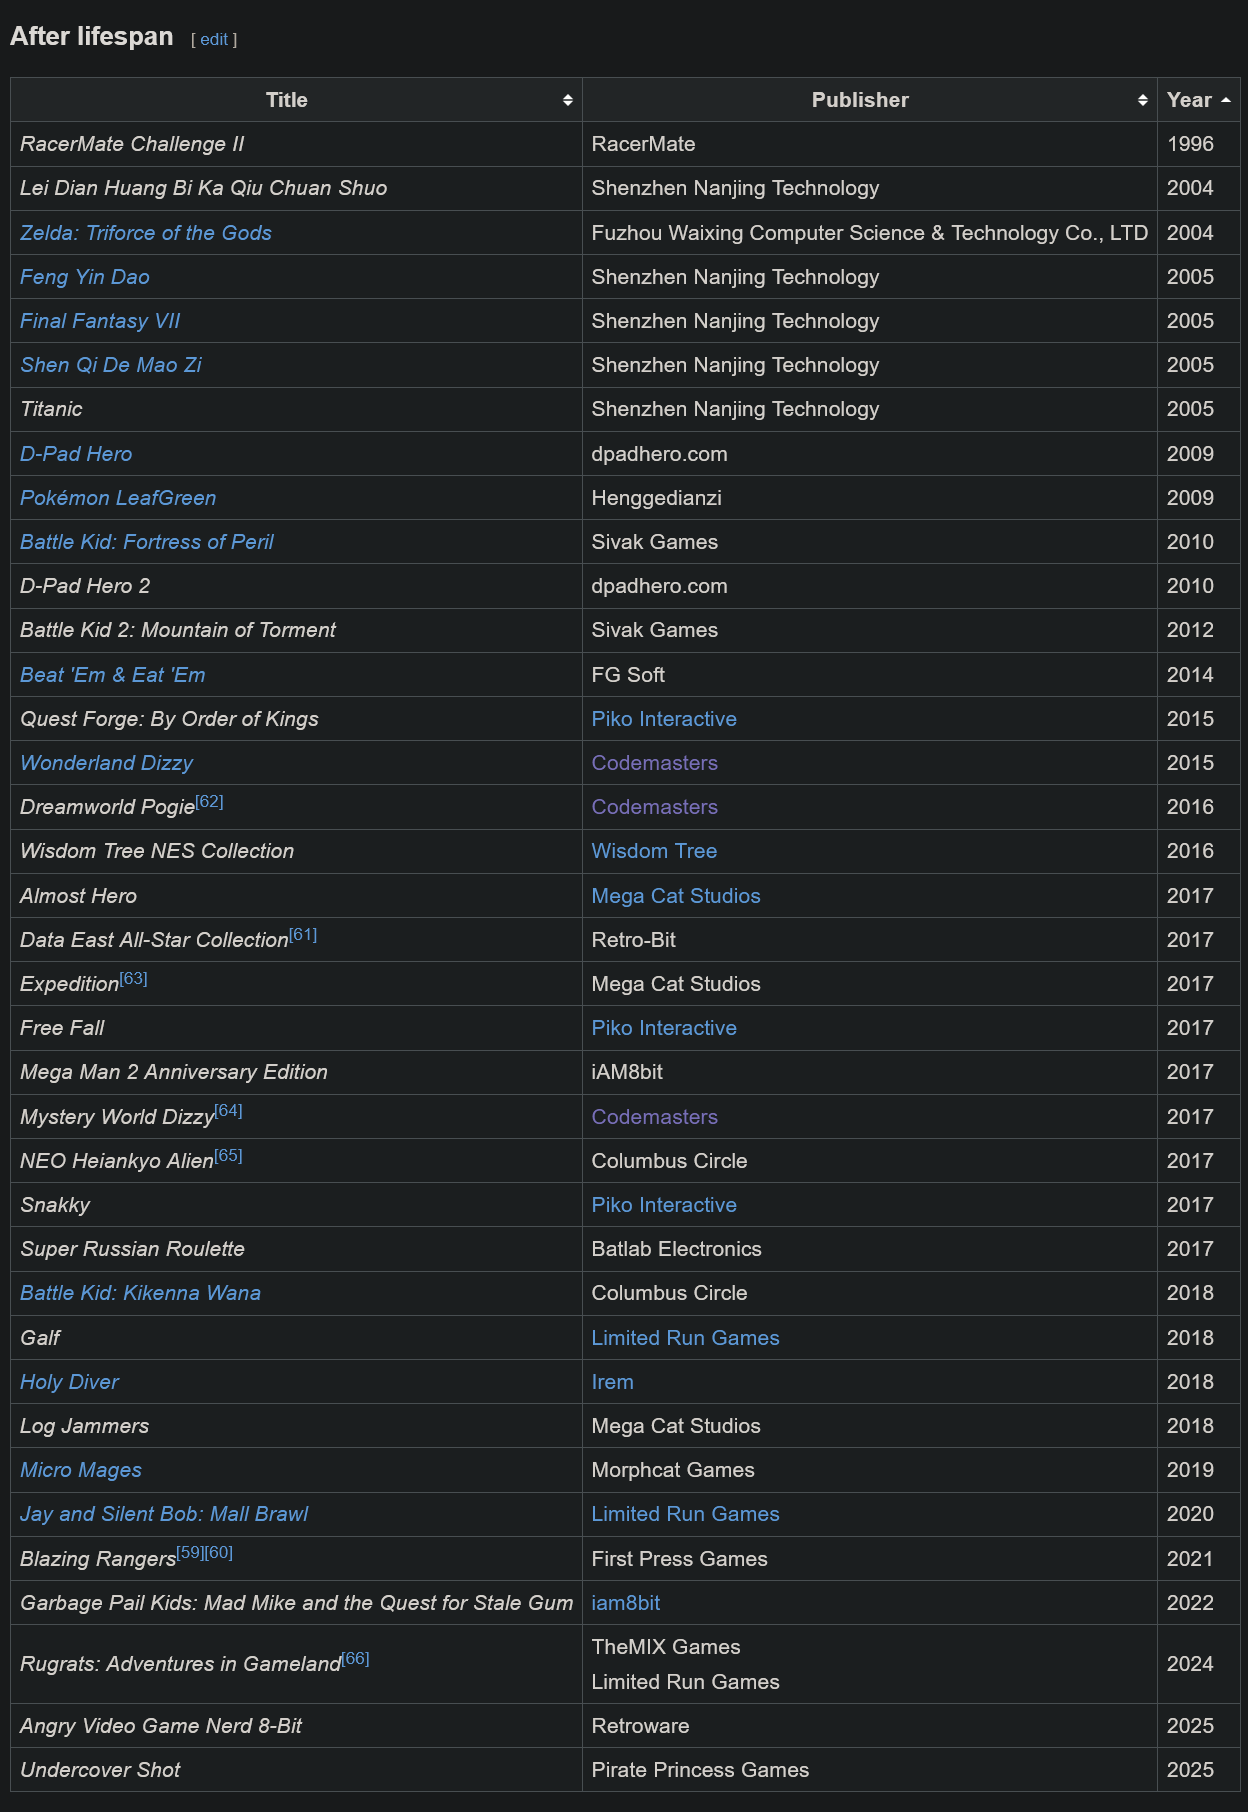The image size is (1248, 1812).
Task: Open citation 64 next to Mystery World Dizzy
Action: [228, 1110]
